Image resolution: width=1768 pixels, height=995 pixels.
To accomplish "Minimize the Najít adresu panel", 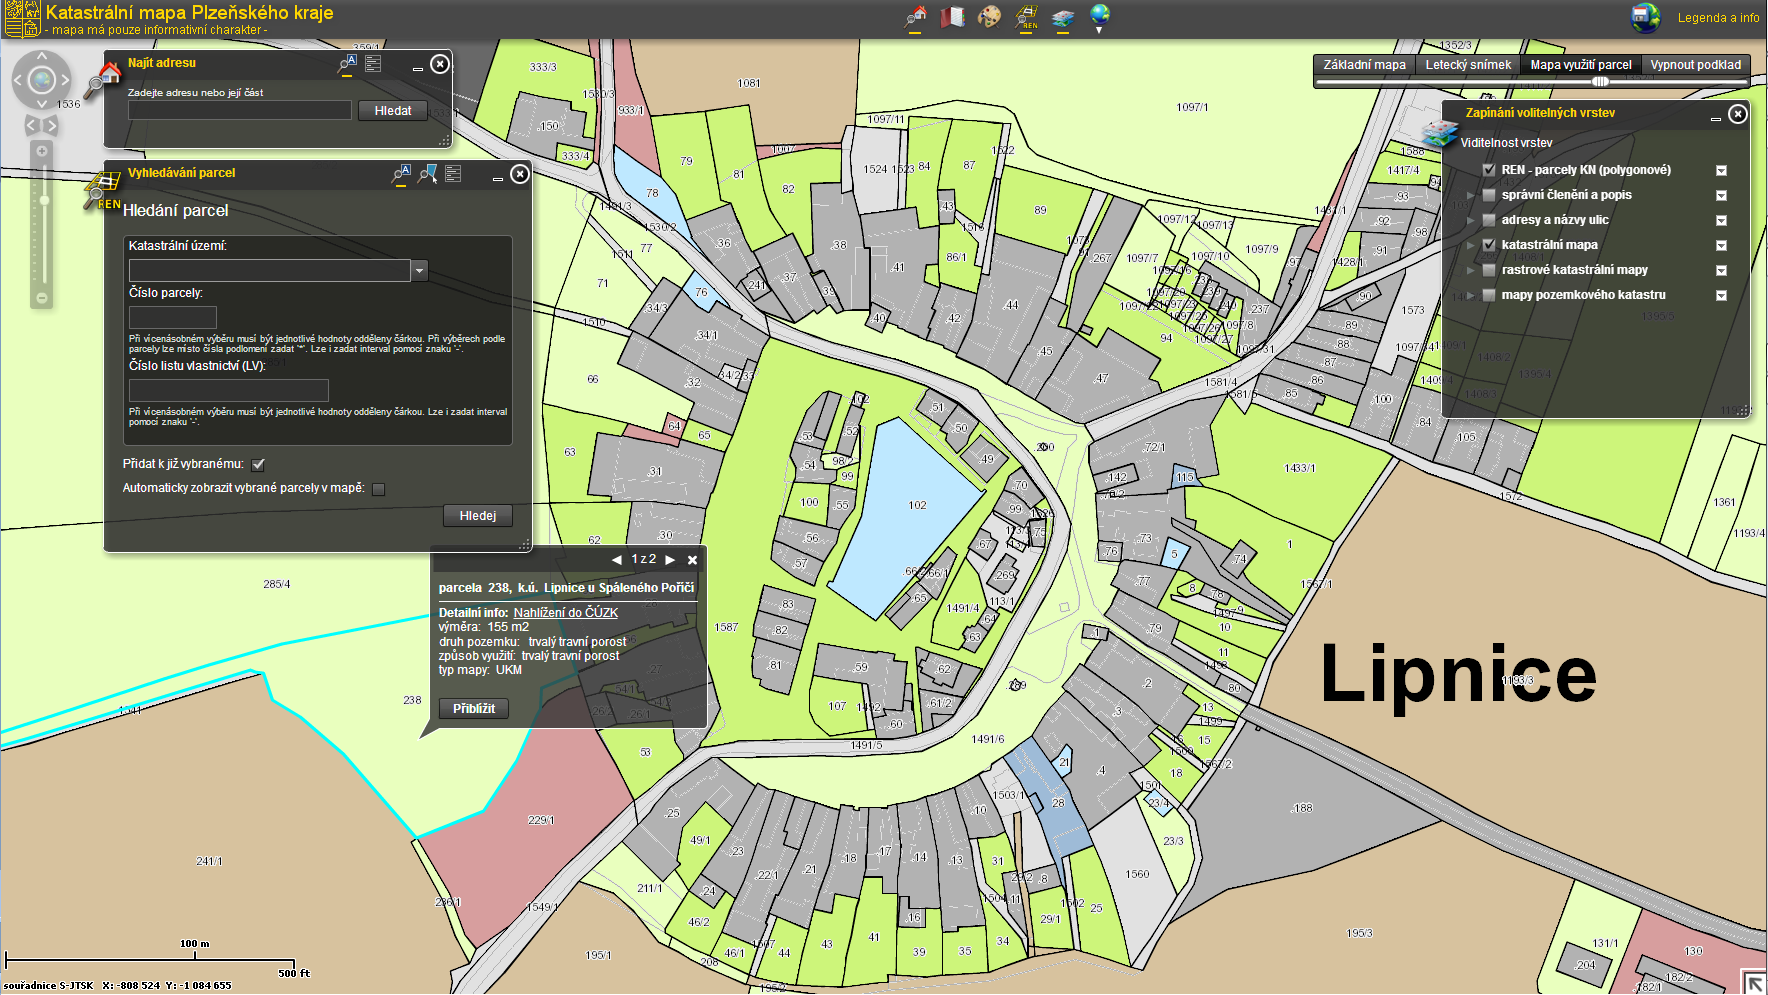I will click(x=417, y=69).
